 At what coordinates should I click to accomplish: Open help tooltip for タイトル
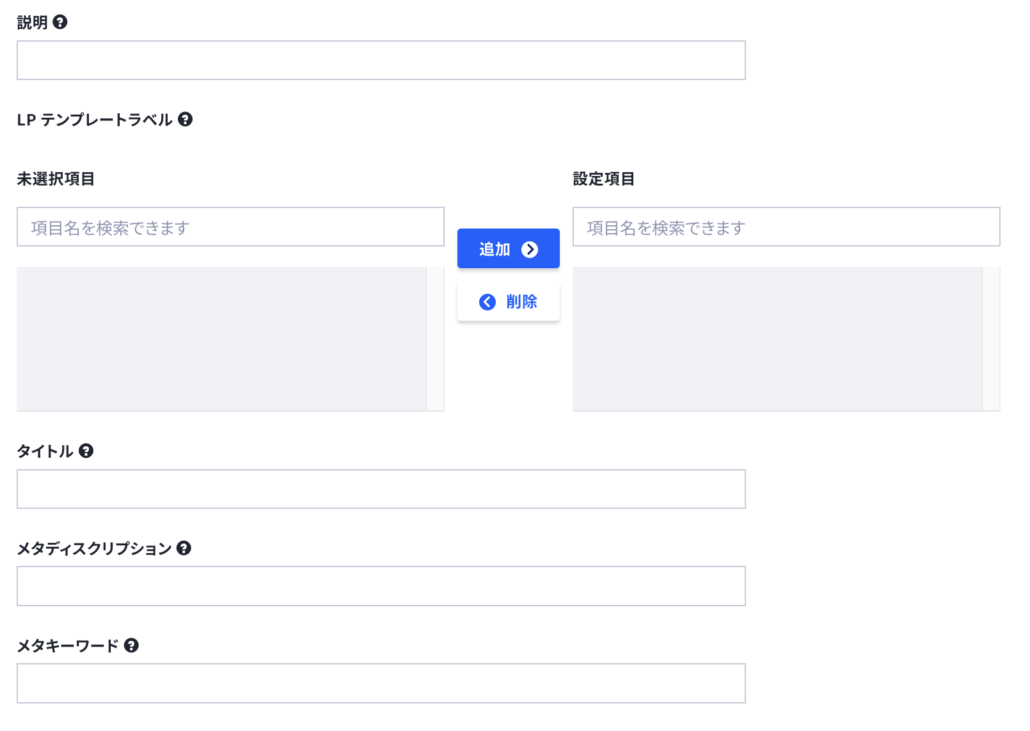[x=86, y=451]
